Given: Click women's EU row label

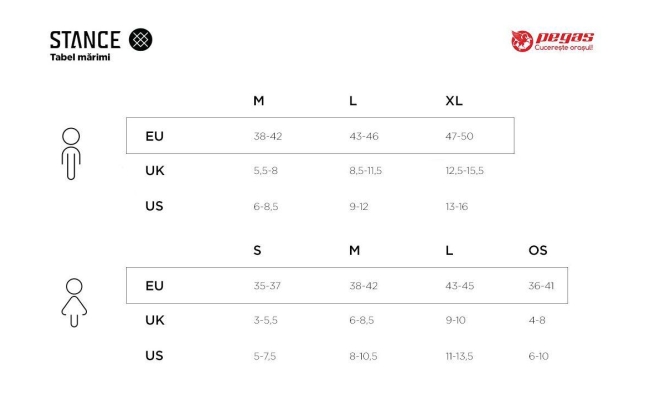Looking at the screenshot, I should pos(154,286).
